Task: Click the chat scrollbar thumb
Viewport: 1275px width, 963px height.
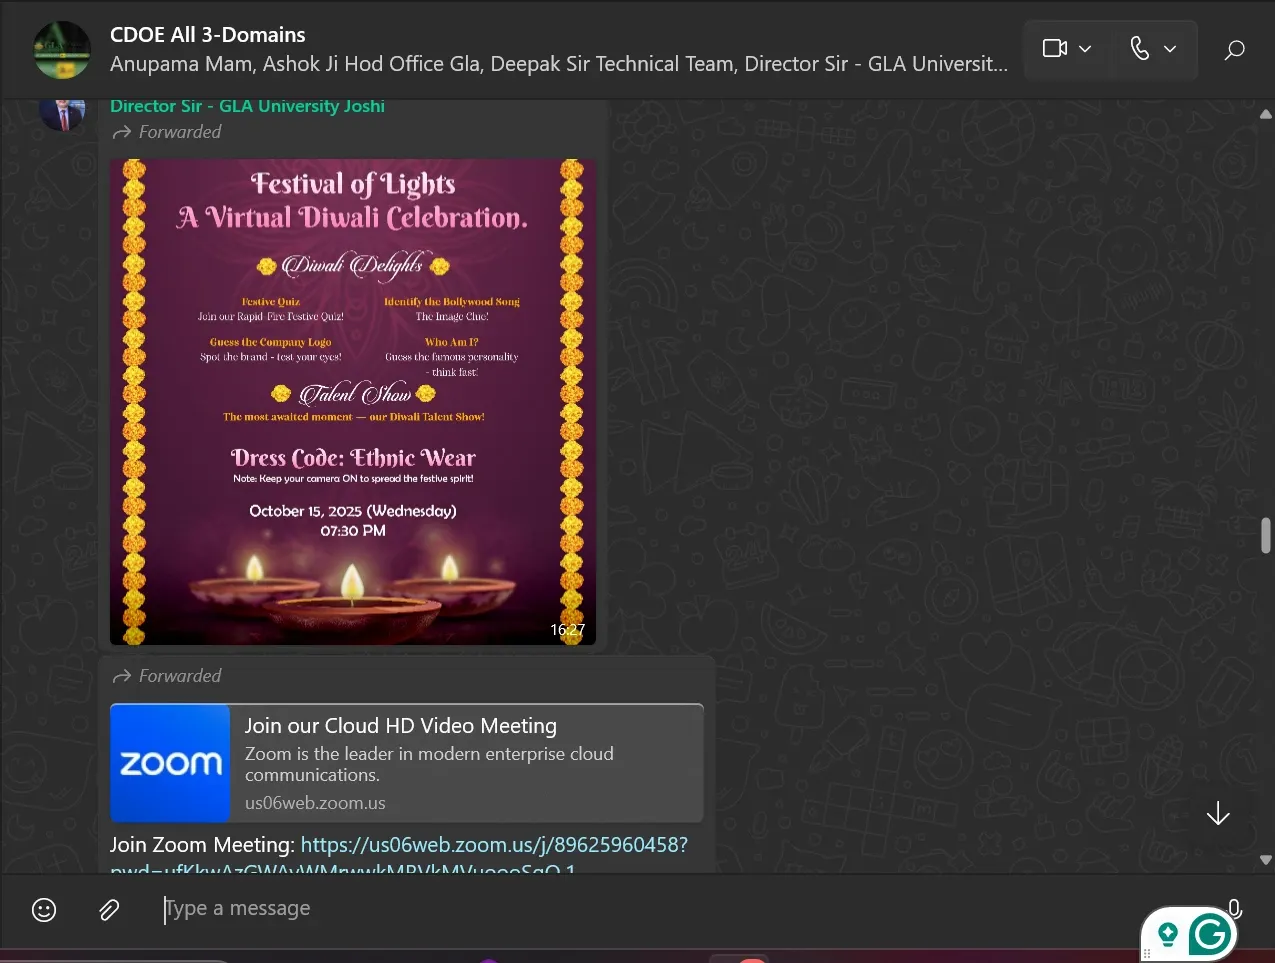Action: point(1266,535)
